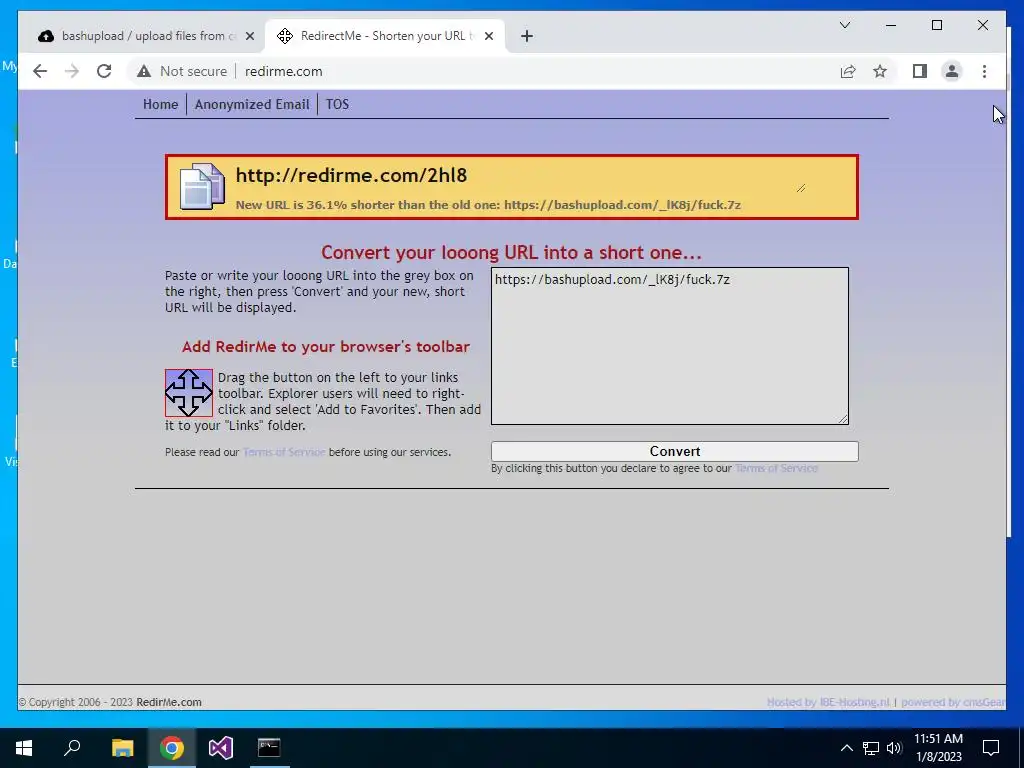Go back with the browser back arrow

(x=40, y=71)
